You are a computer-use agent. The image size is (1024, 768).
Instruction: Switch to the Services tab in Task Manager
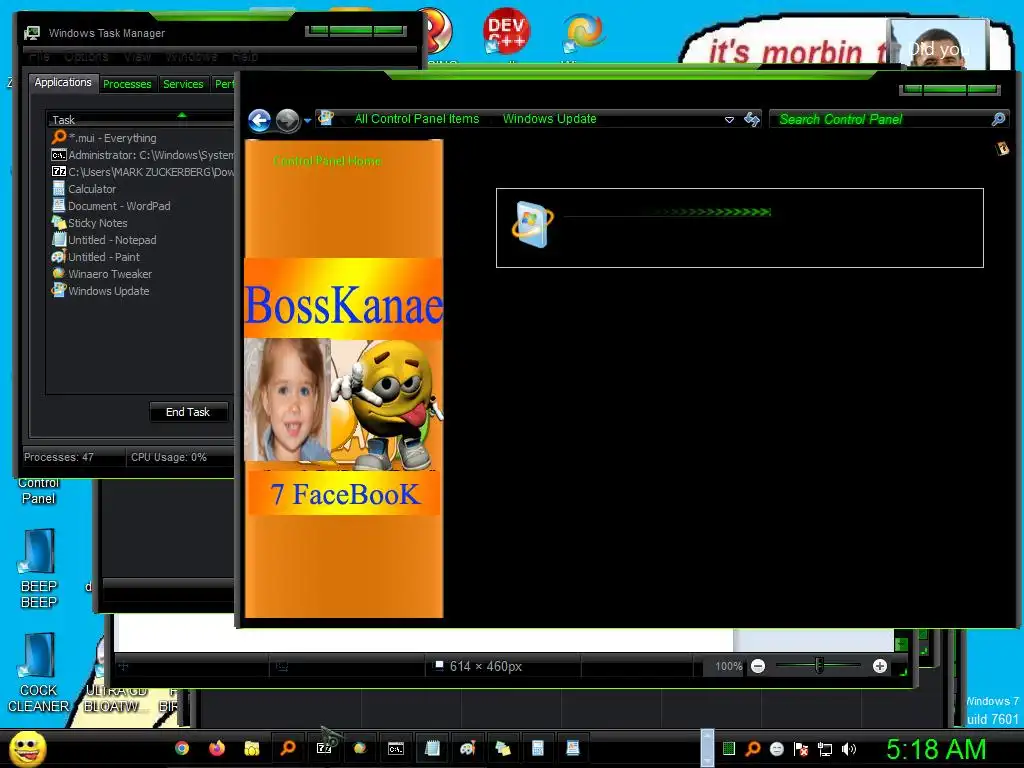coord(183,84)
